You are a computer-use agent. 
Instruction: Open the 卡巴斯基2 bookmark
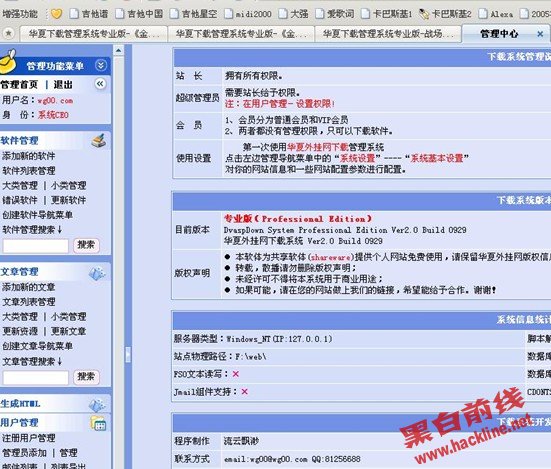[446, 14]
